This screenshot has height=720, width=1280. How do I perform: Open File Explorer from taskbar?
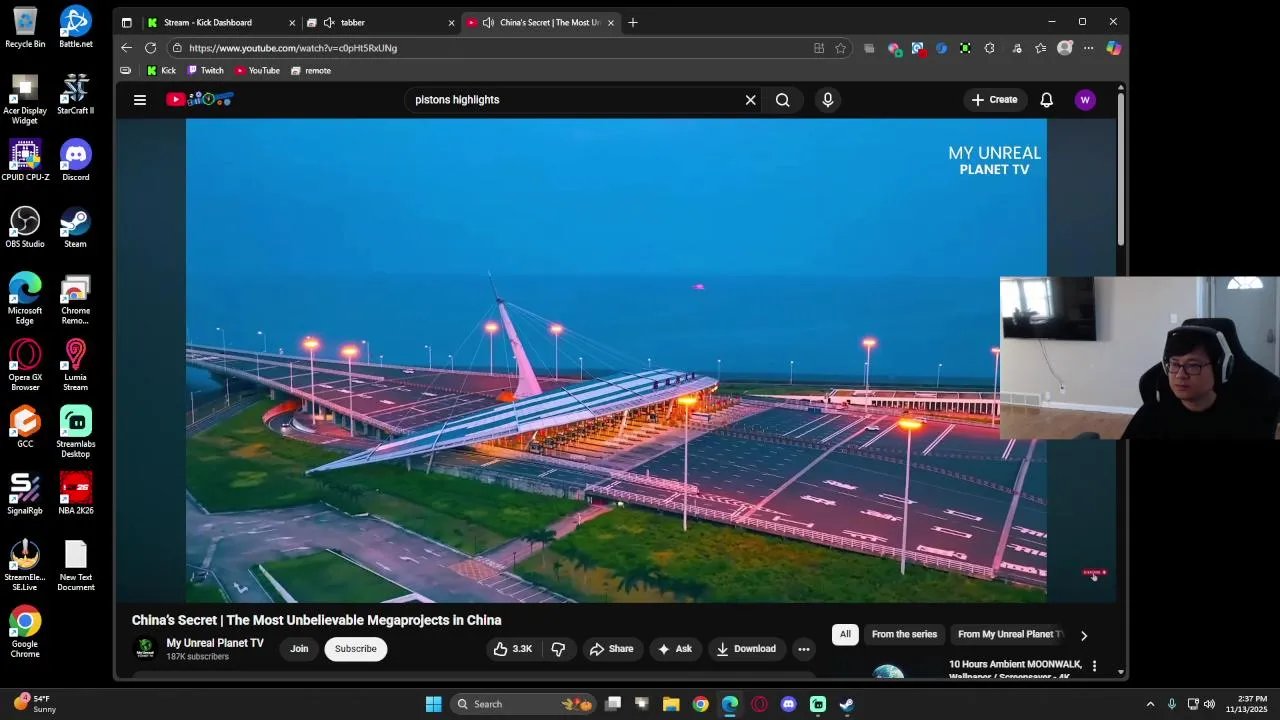pyautogui.click(x=671, y=704)
